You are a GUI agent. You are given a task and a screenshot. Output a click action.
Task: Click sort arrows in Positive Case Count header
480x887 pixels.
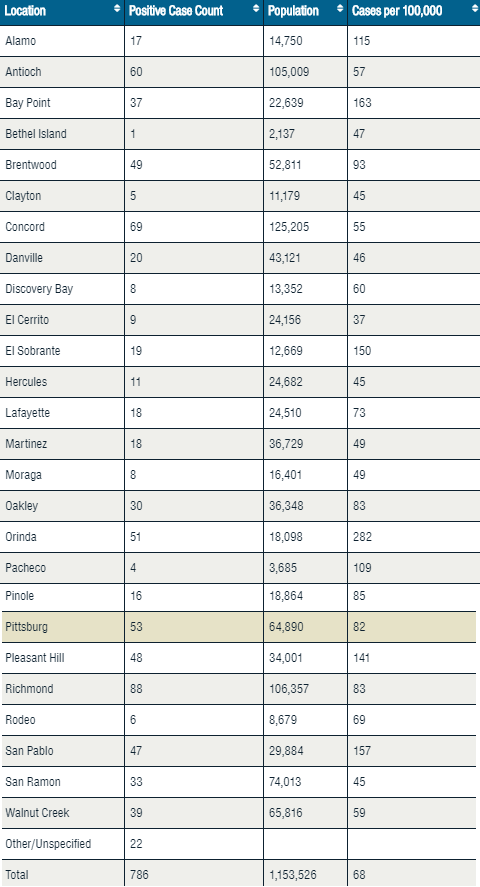pyautogui.click(x=256, y=8)
